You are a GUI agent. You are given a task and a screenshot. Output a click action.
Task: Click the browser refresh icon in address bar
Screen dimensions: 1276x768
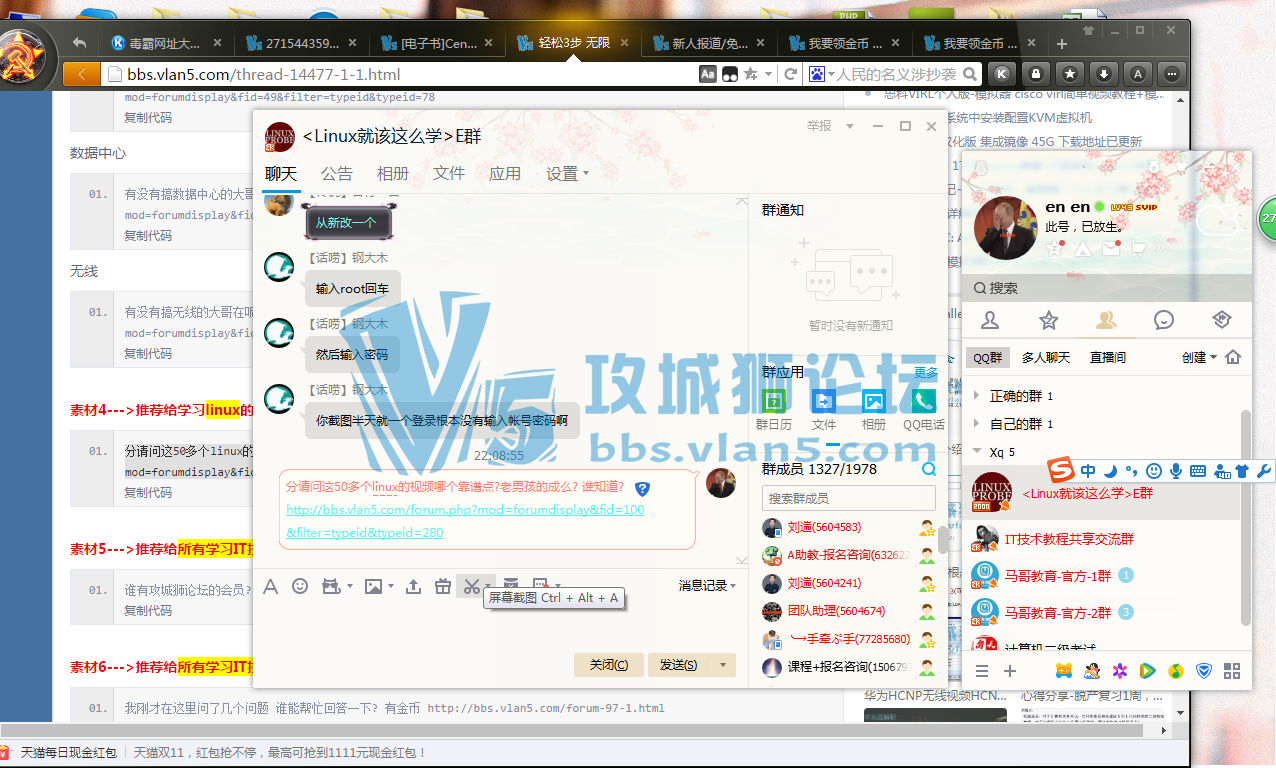790,74
